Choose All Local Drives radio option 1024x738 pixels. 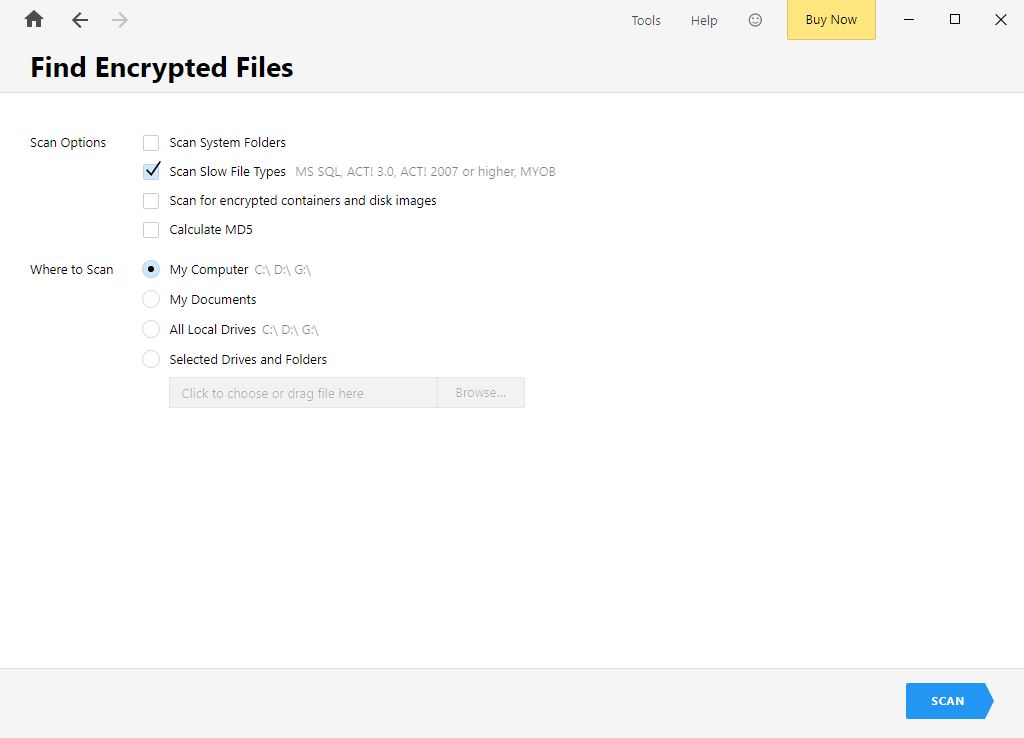[x=151, y=329]
